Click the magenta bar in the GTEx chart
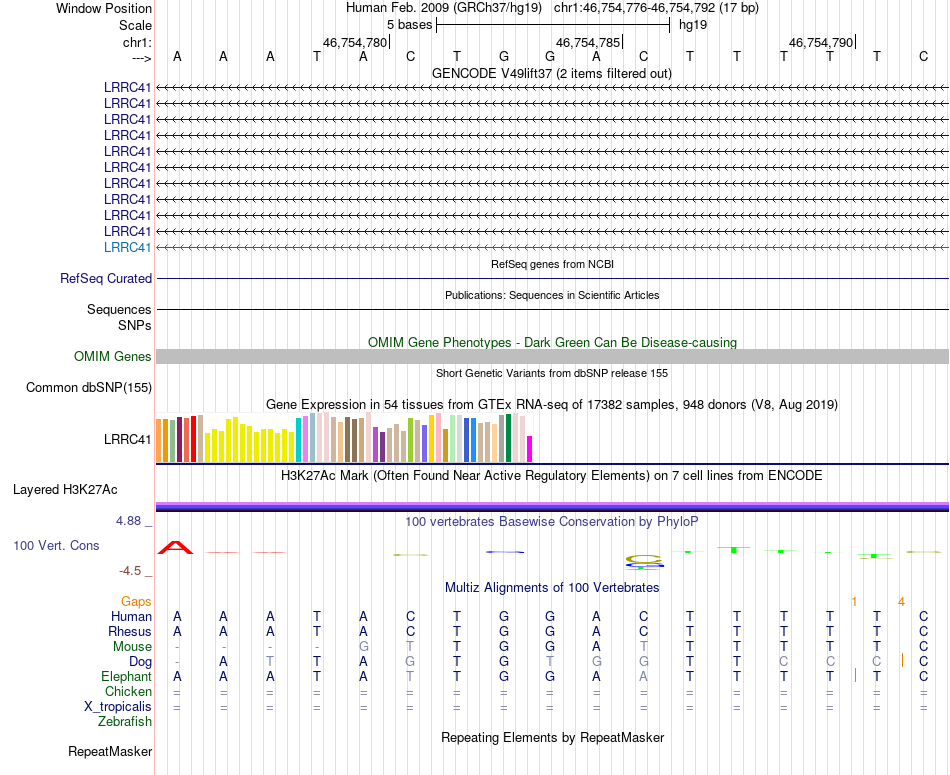Screen dimensions: 950x775 pos(530,449)
